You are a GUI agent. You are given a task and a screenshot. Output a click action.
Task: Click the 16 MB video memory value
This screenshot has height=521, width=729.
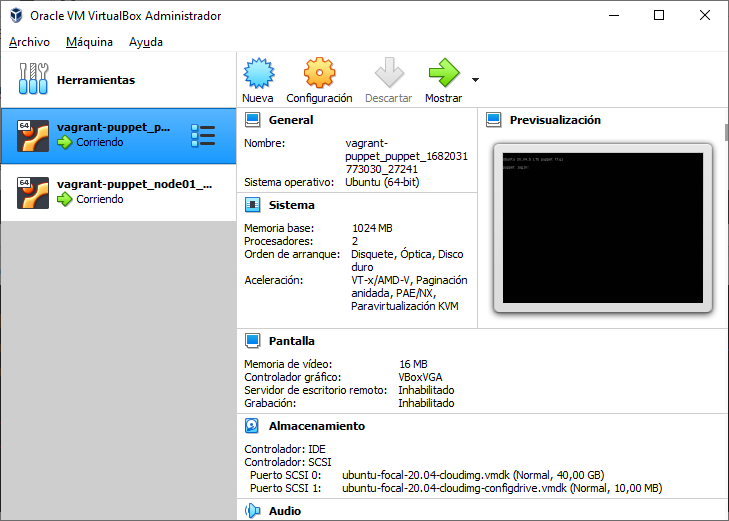click(413, 364)
